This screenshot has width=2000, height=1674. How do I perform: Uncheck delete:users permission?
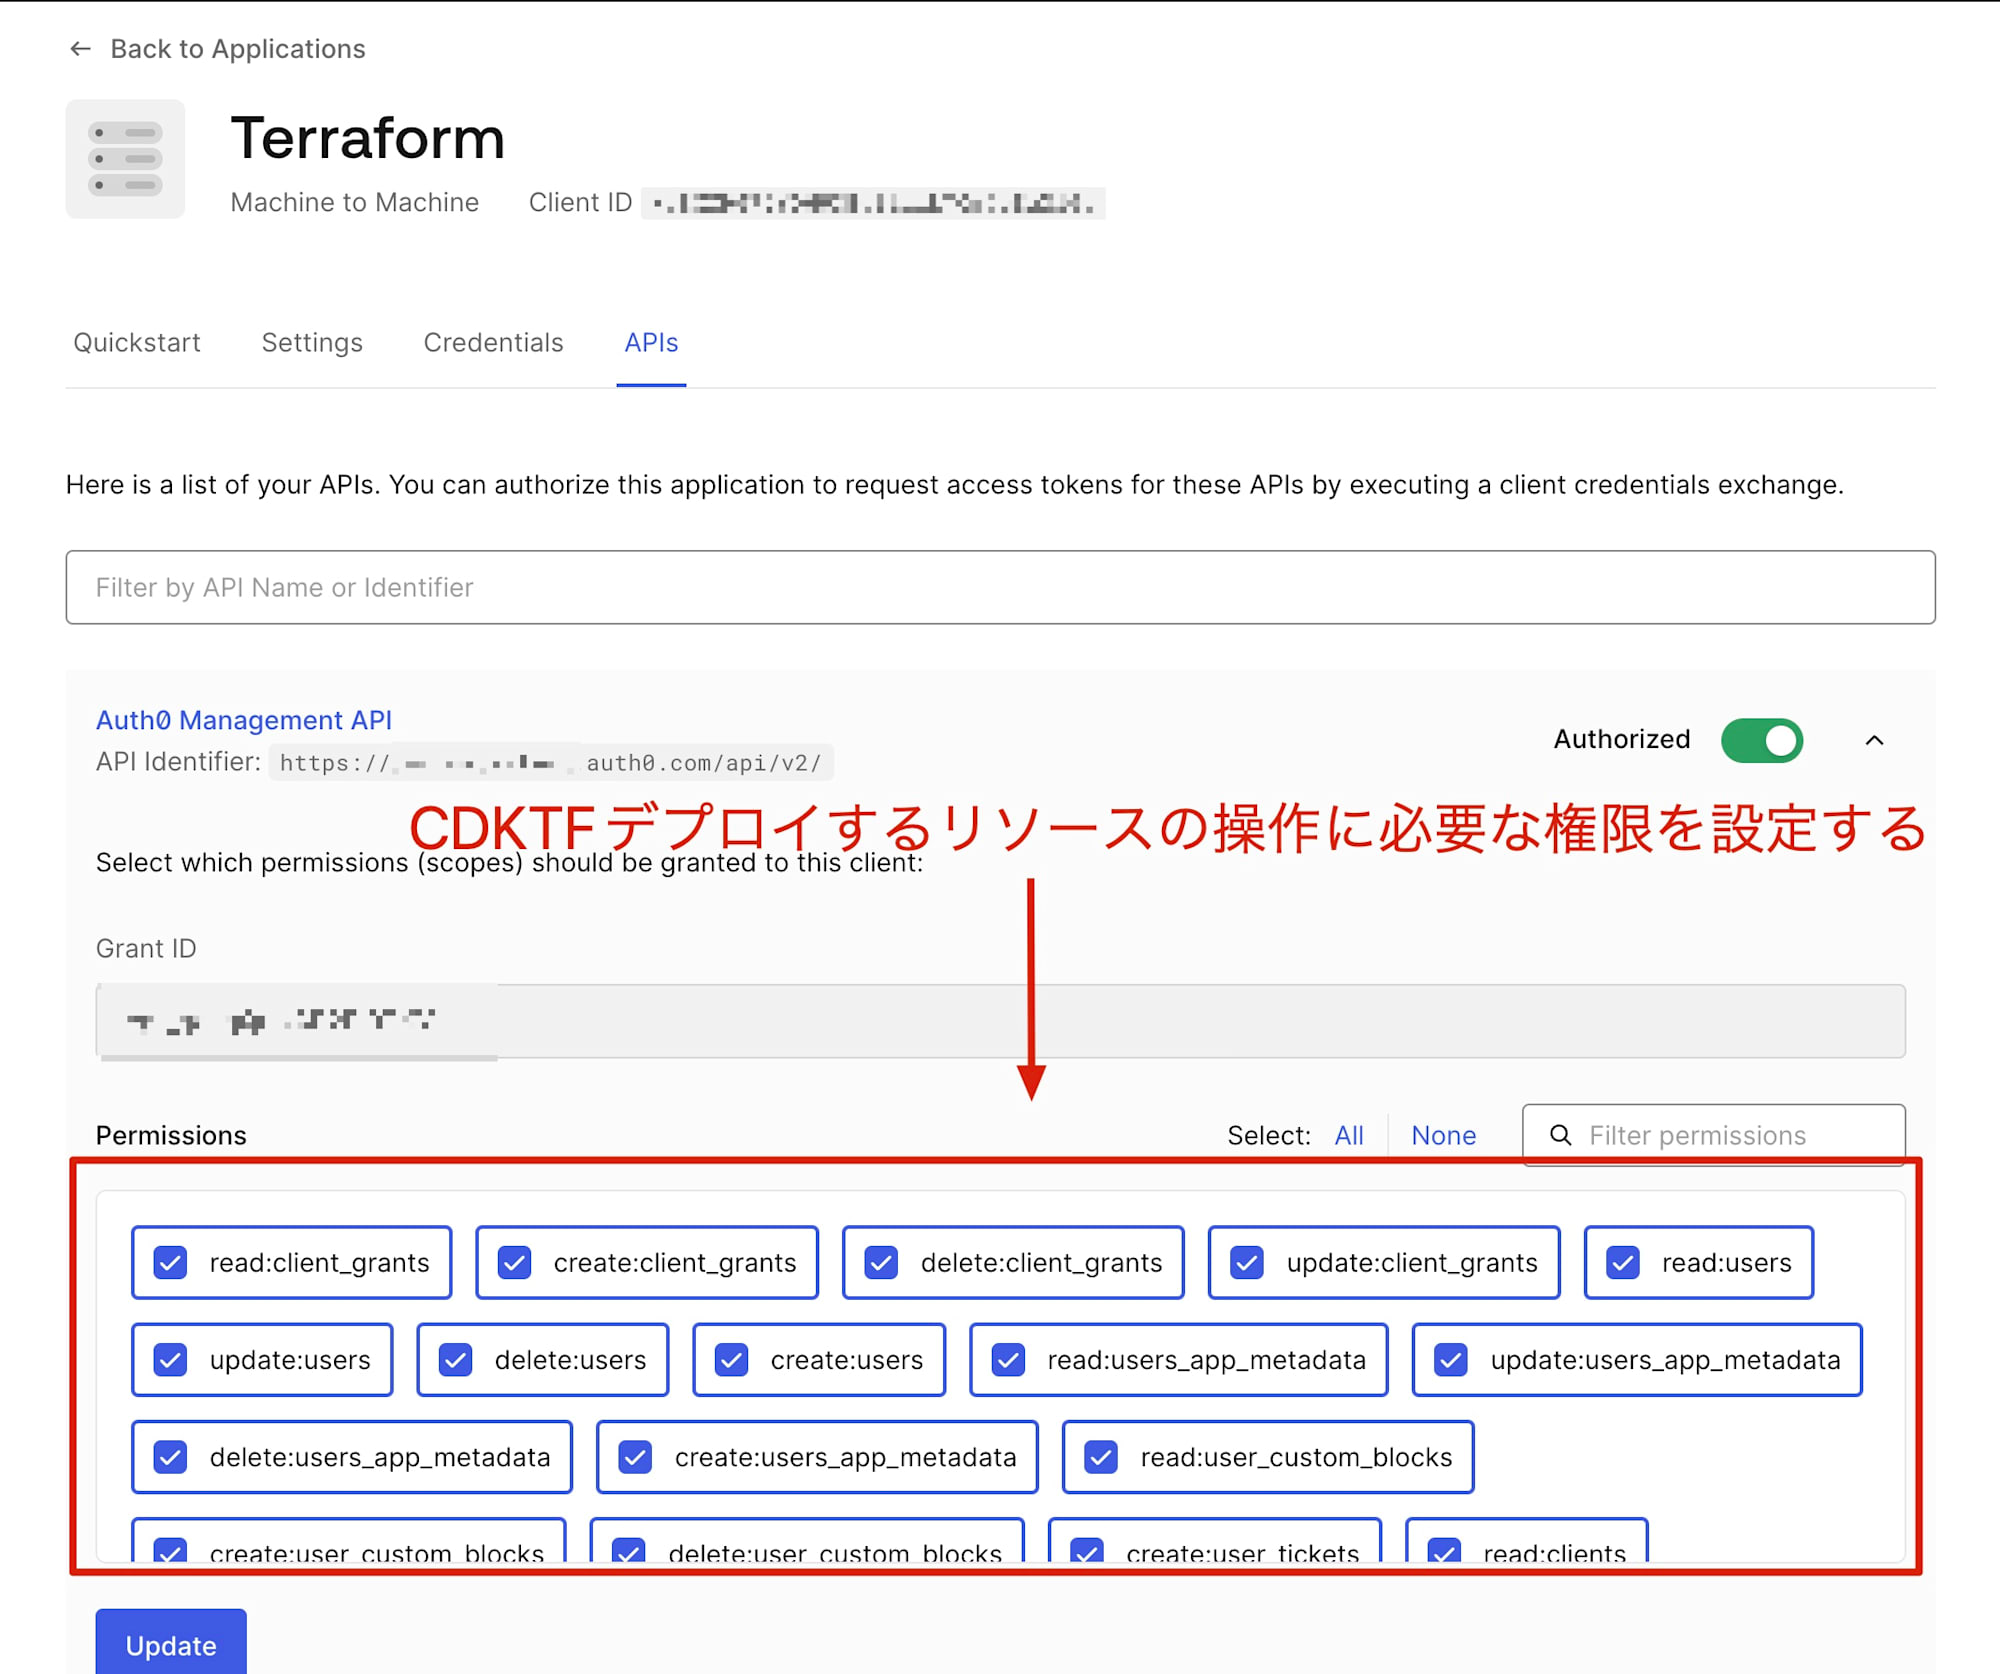pyautogui.click(x=456, y=1360)
